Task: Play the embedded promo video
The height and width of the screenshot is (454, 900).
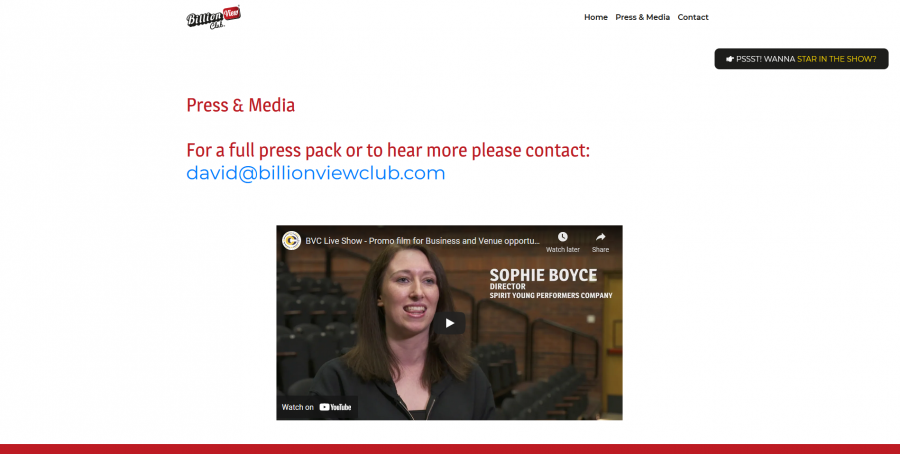Action: click(x=449, y=323)
